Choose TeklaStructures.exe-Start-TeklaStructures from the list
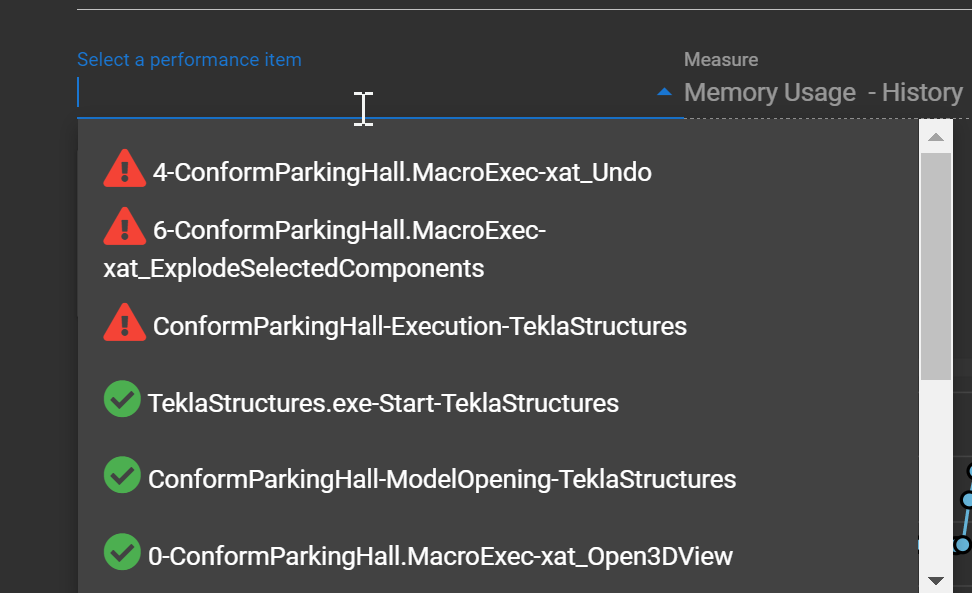 (x=382, y=402)
